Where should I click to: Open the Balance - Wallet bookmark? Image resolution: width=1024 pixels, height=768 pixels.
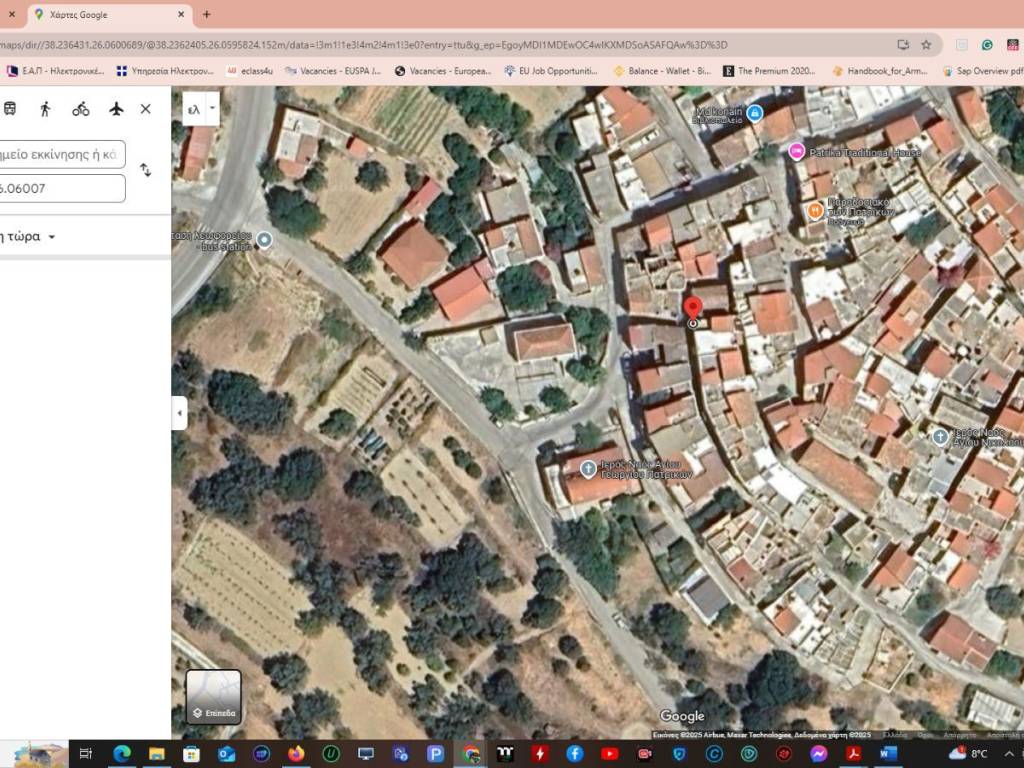(661, 71)
